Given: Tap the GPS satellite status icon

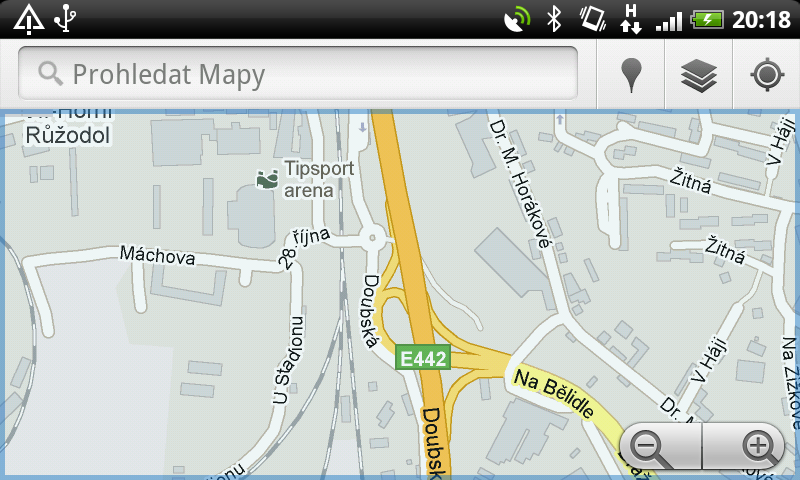Looking at the screenshot, I should coord(516,20).
